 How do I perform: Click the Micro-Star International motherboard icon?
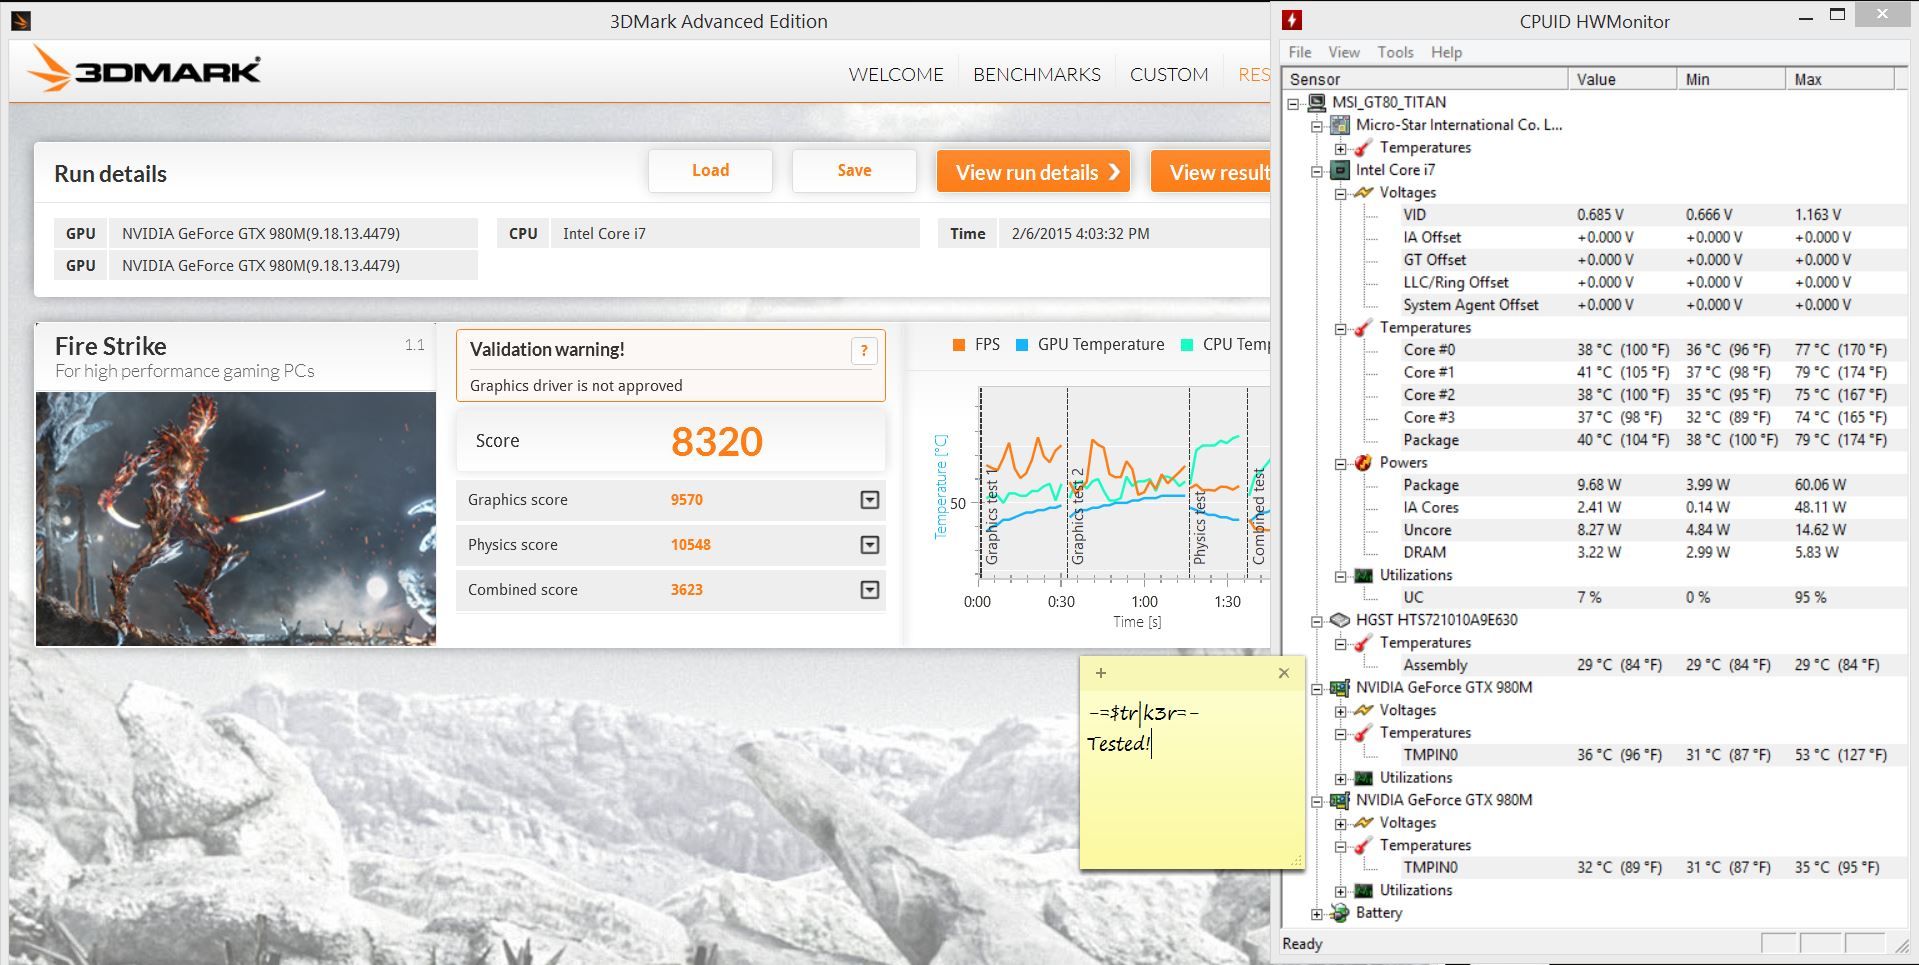coord(1340,125)
